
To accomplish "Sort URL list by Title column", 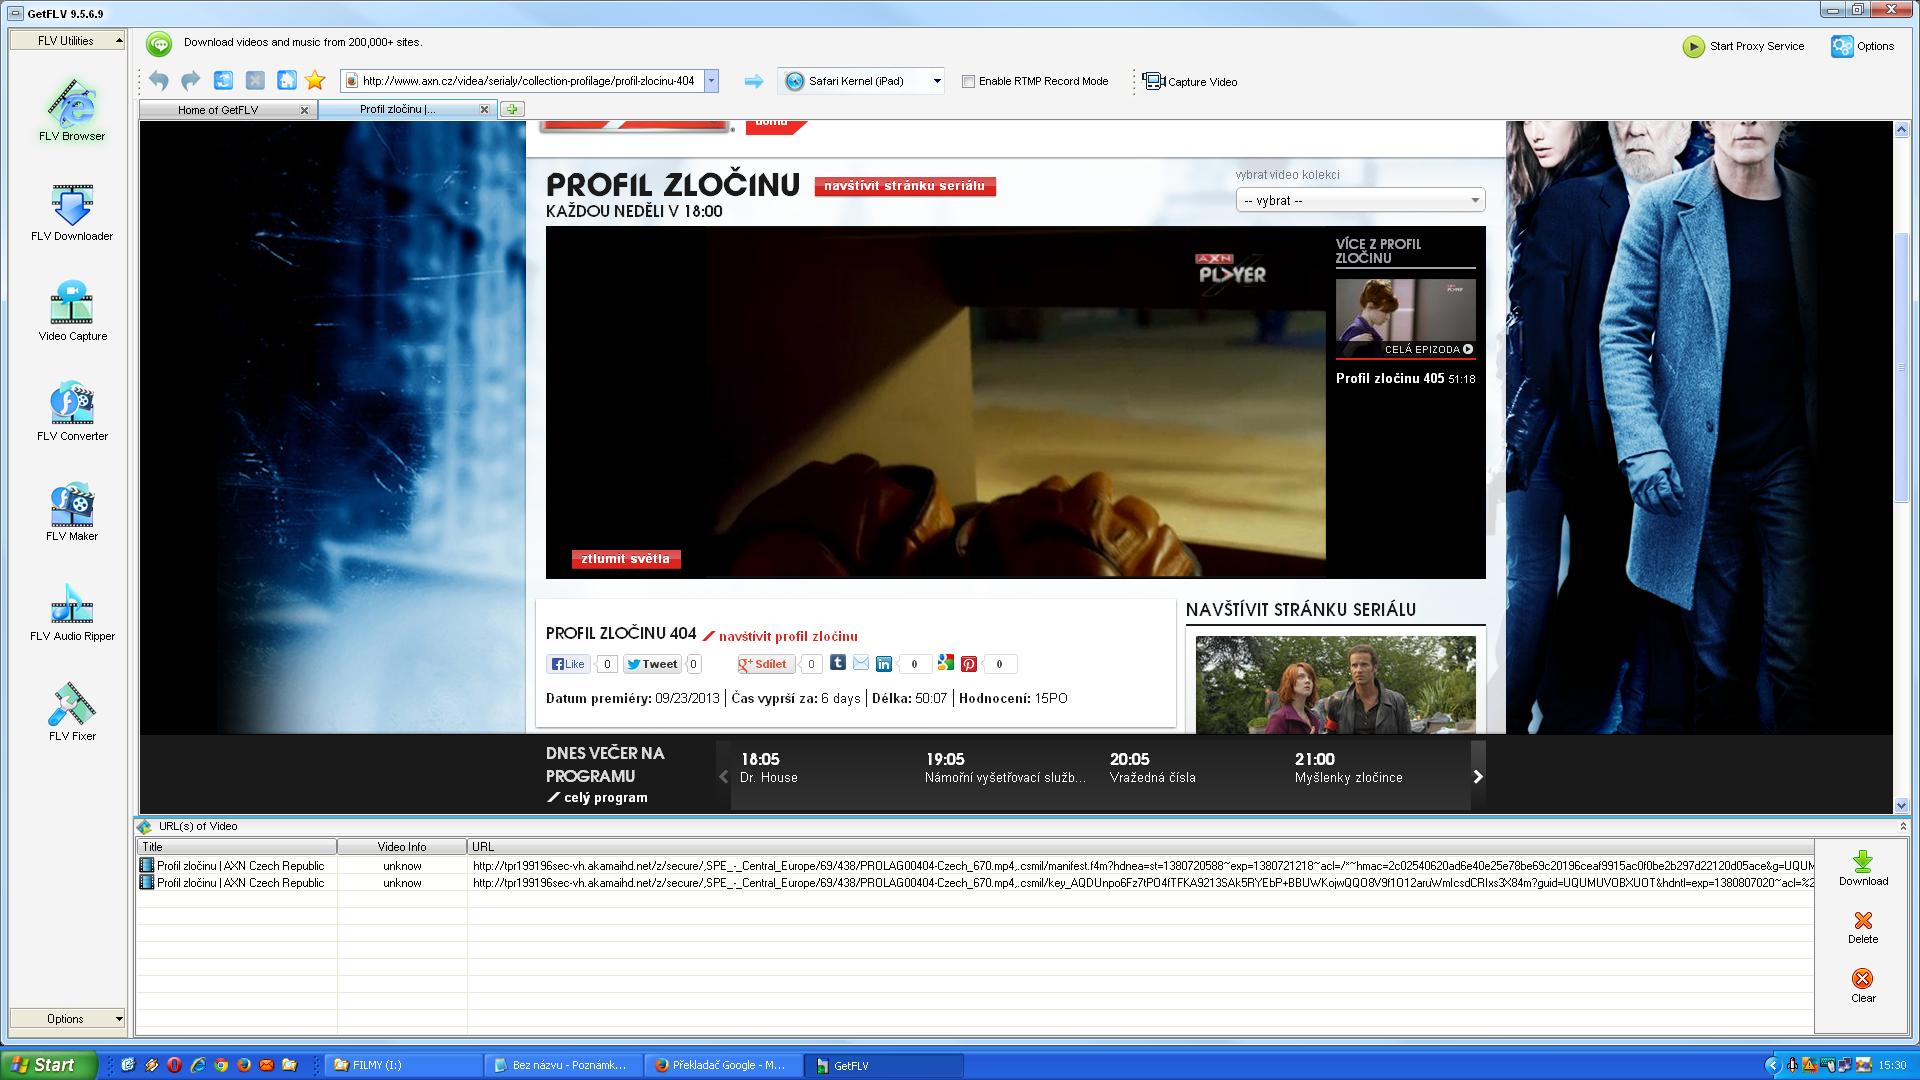I will [x=237, y=847].
